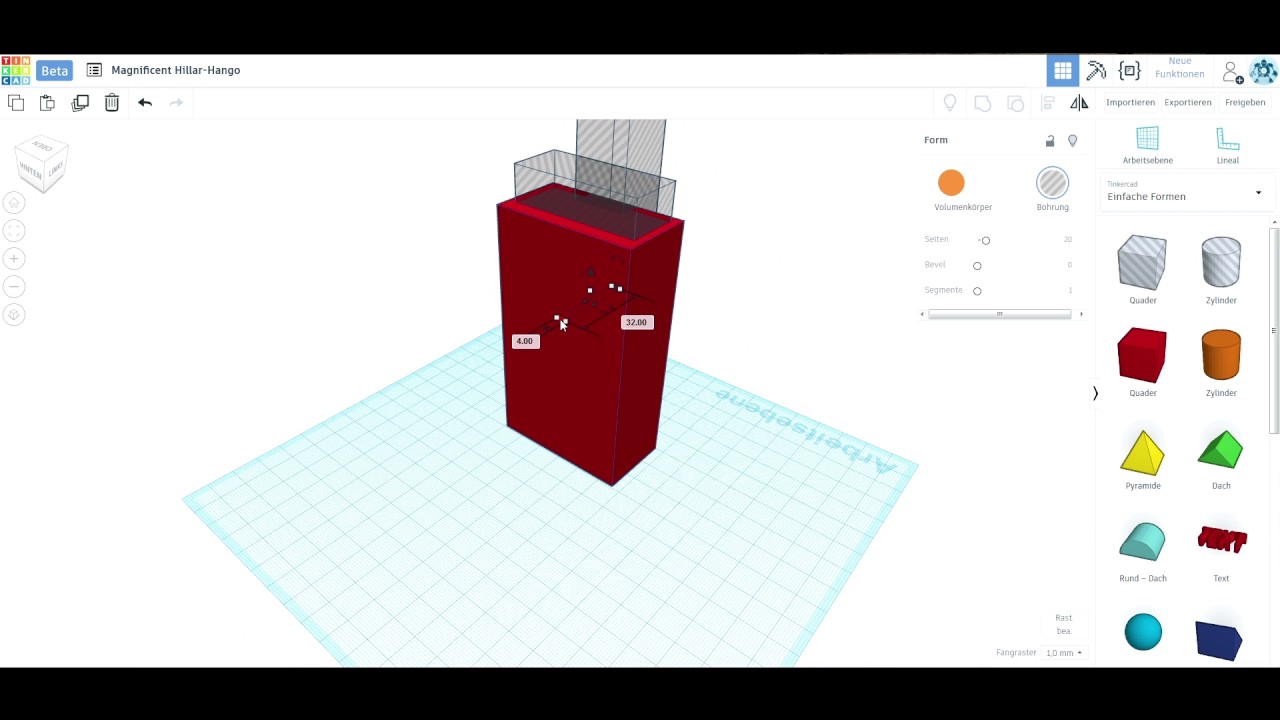Open the user profile avatar
Viewport: 1280px width, 720px height.
[1264, 71]
